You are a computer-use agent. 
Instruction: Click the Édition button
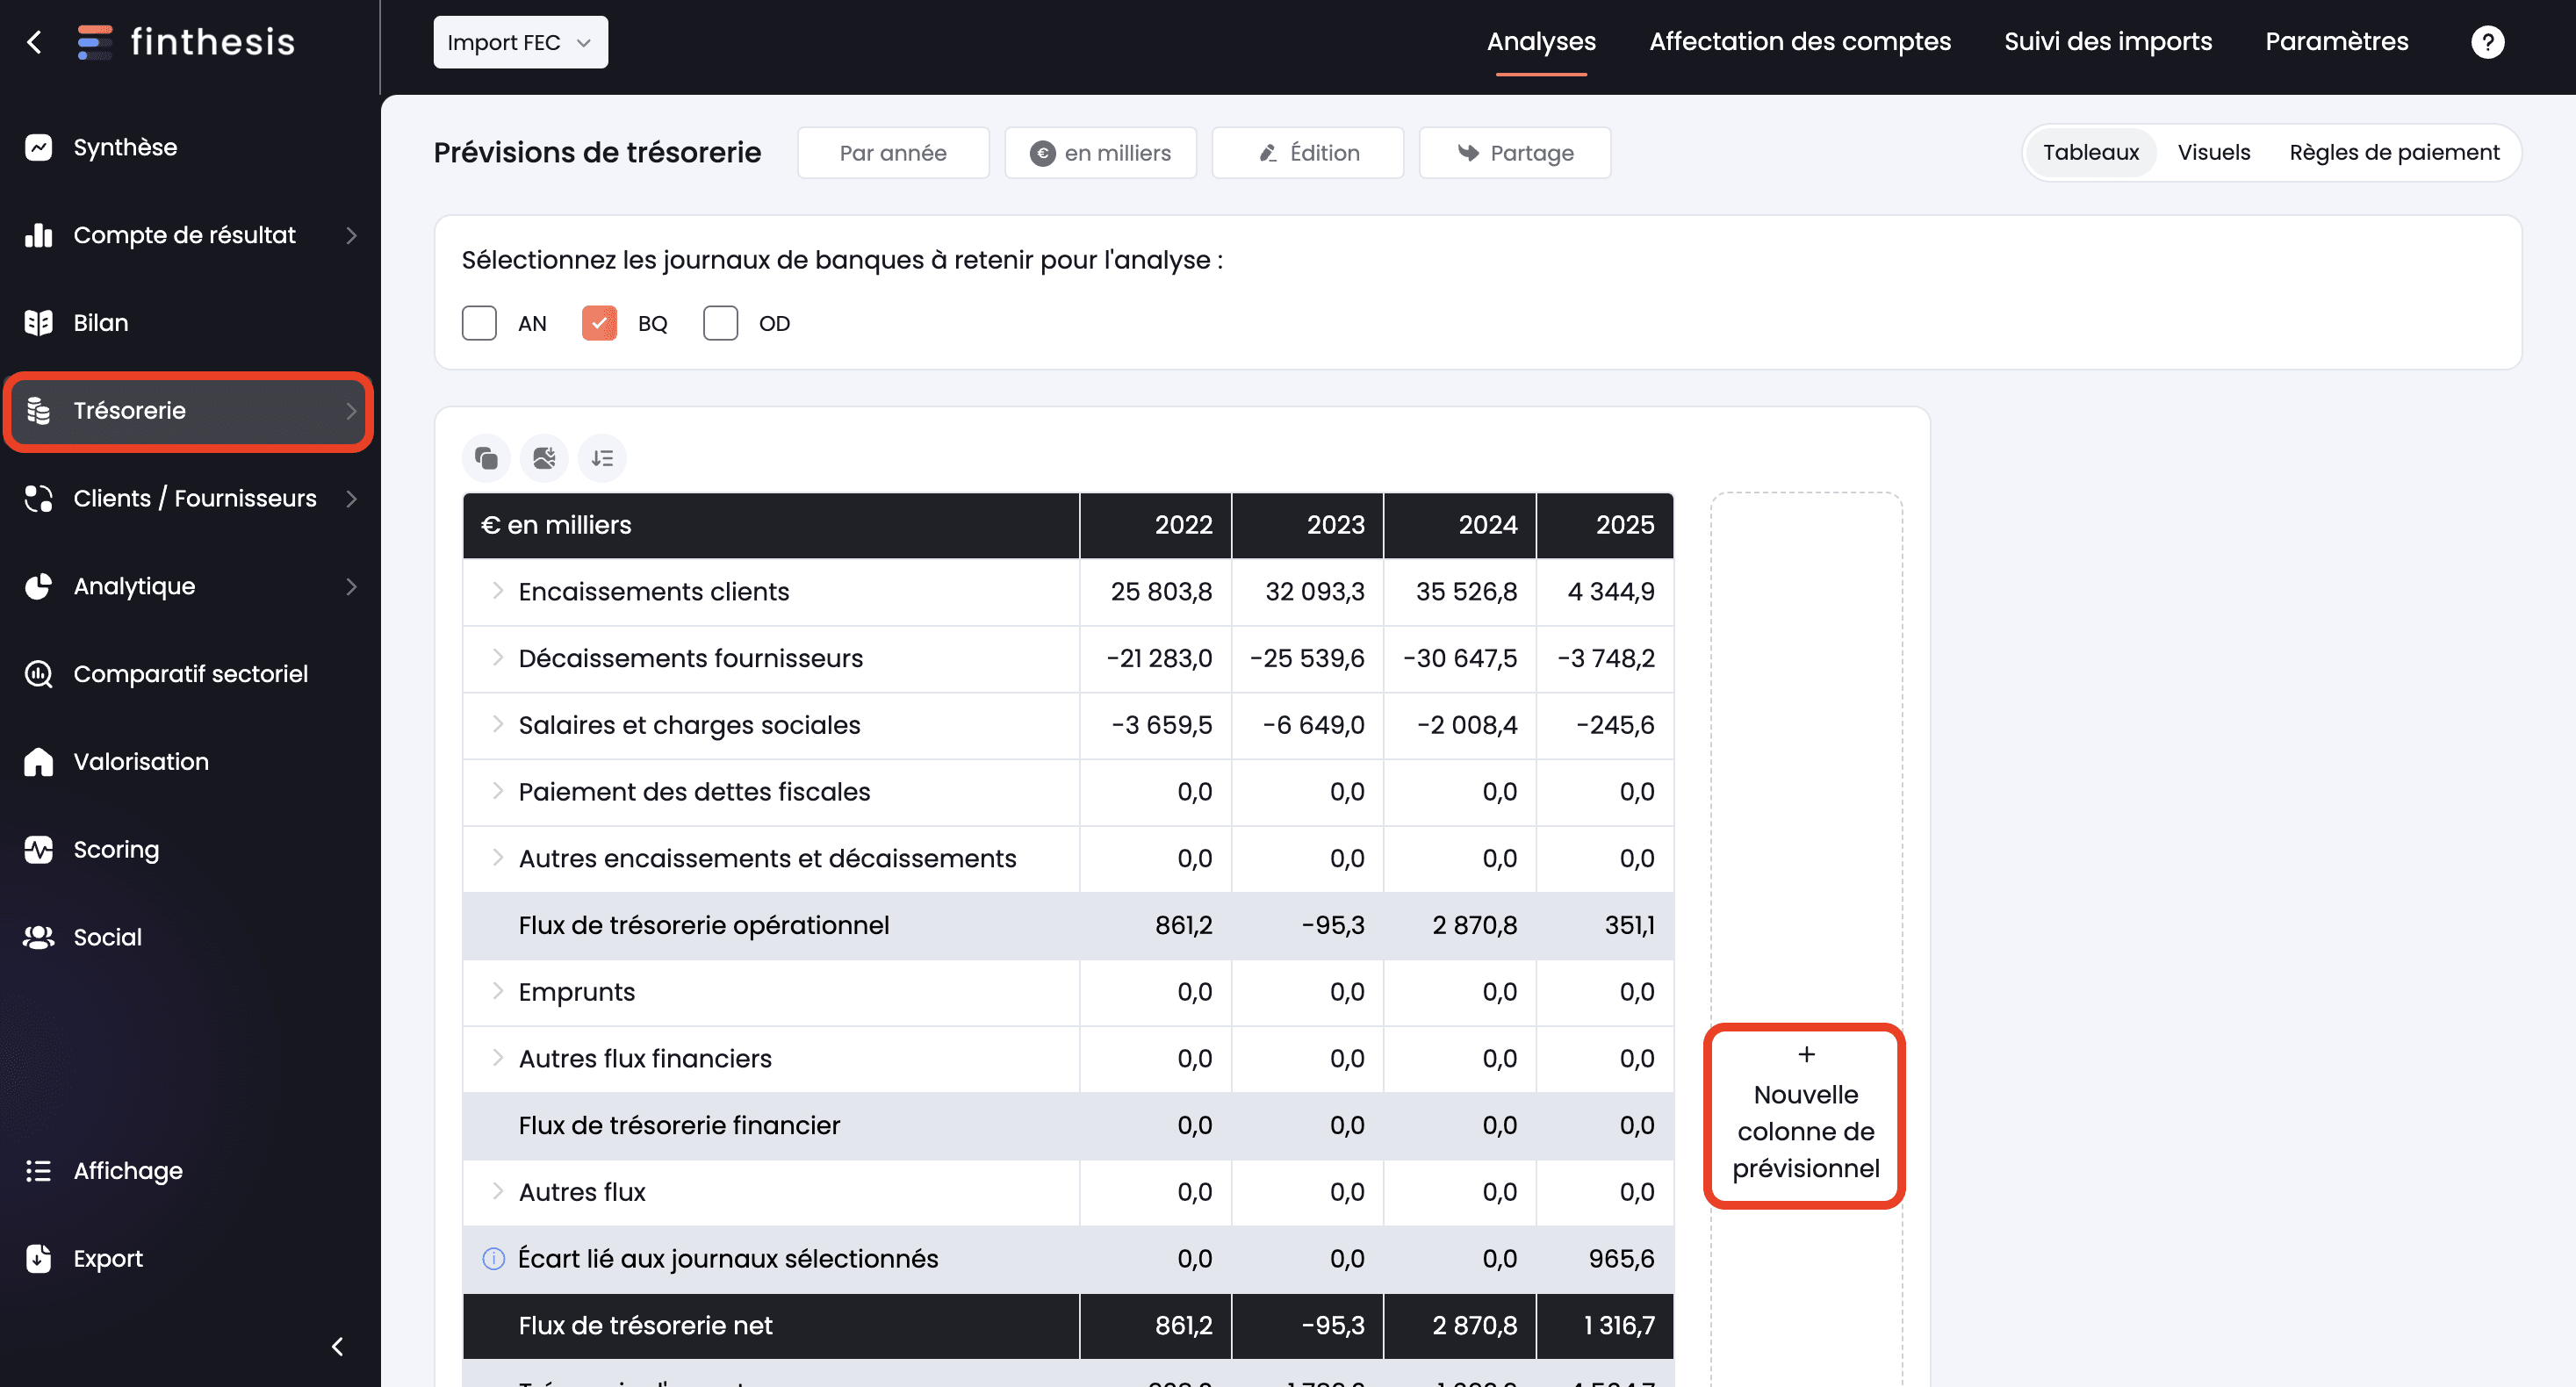point(1308,153)
